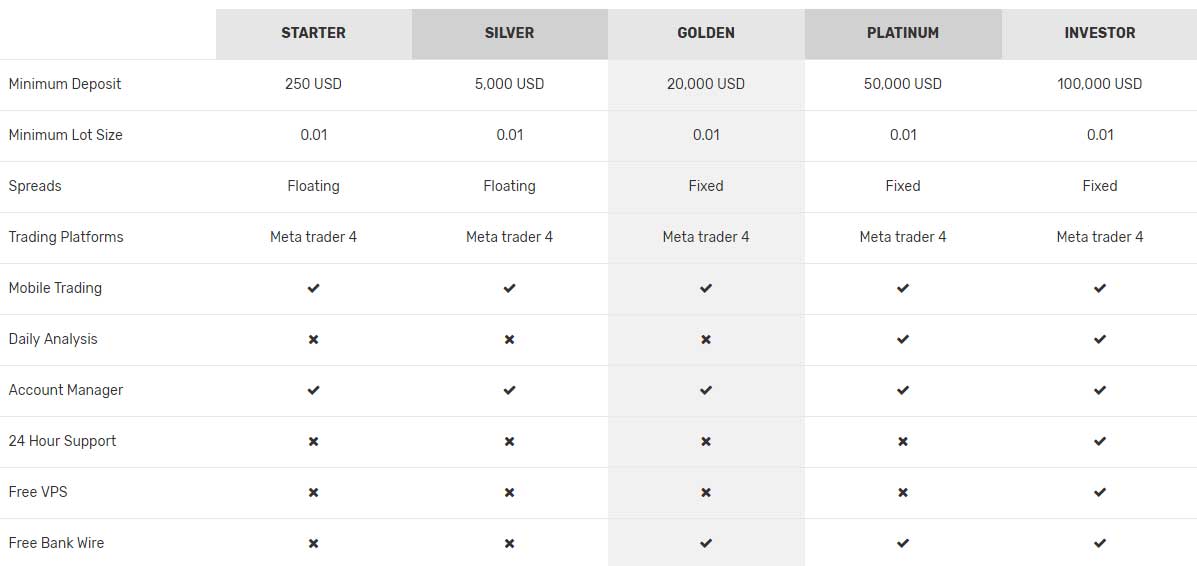Click the Silver Daily Analysis cross icon
The image size is (1197, 566).
pos(509,339)
